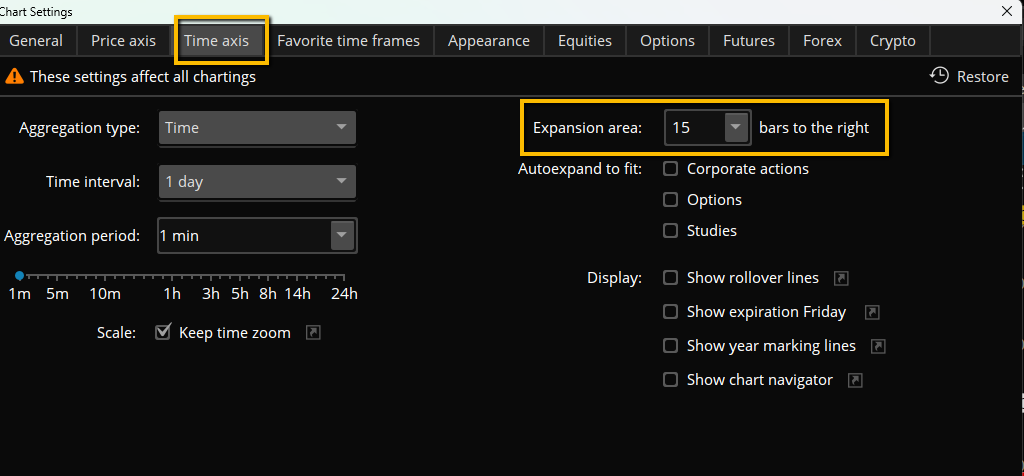Enable Show chart navigator checkbox

pos(670,380)
